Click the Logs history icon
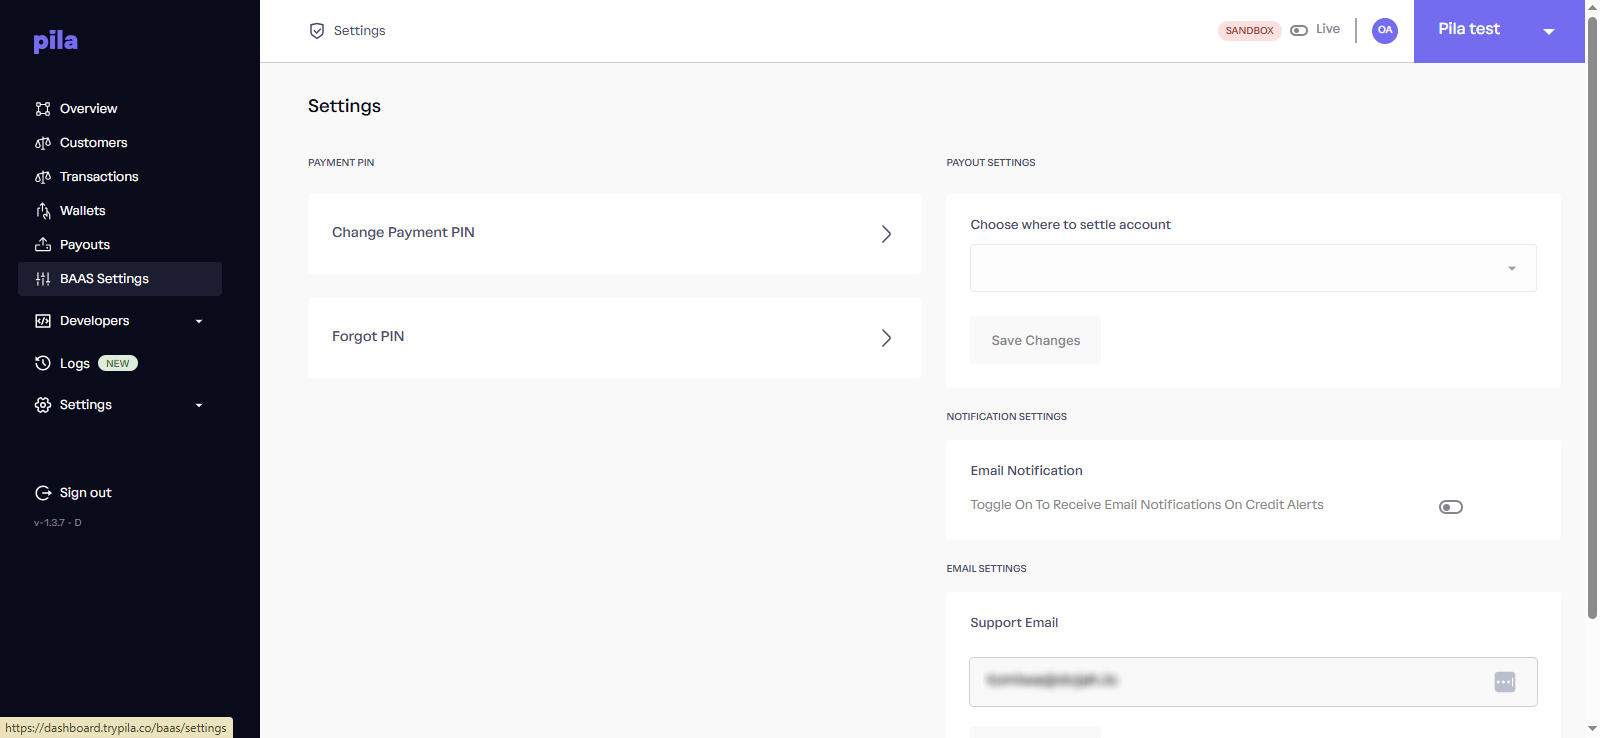This screenshot has height=738, width=1600. [x=43, y=363]
